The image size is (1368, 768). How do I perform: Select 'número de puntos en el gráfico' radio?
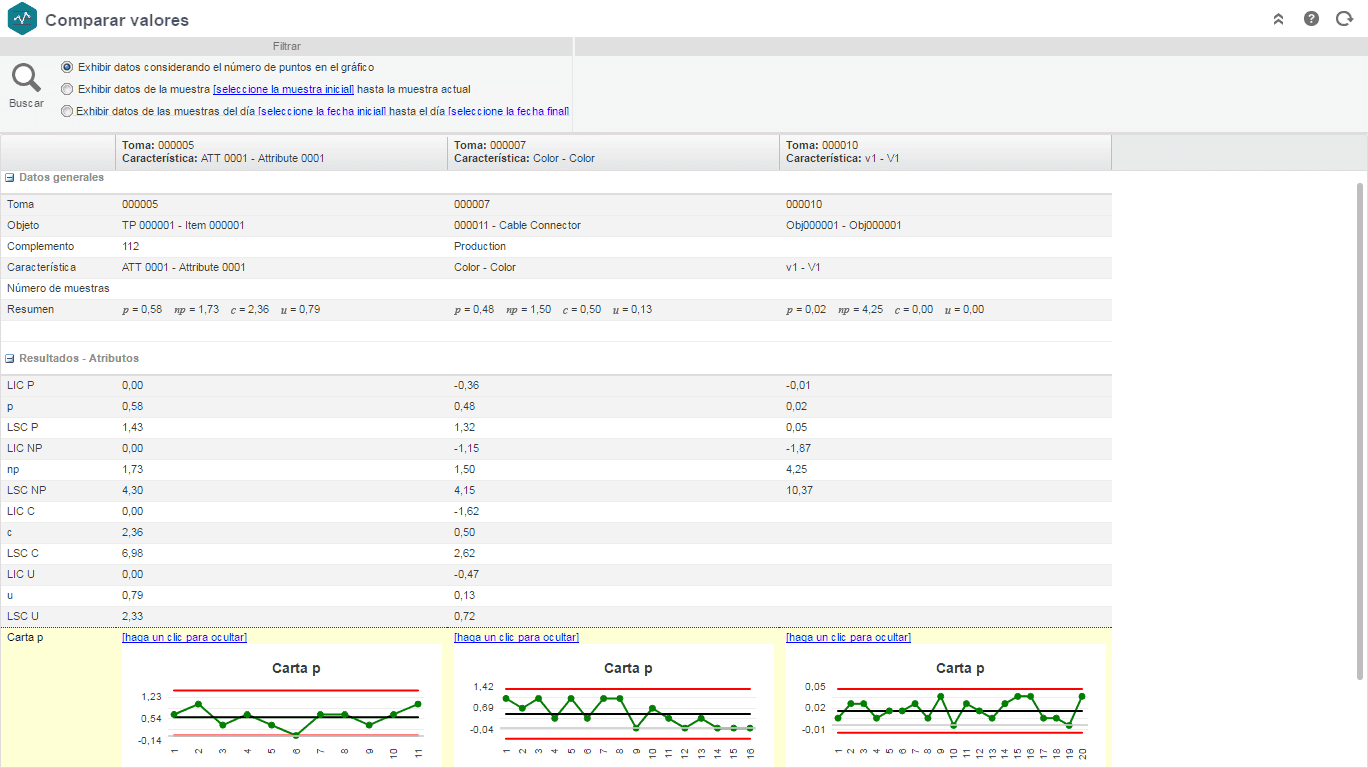pyautogui.click(x=67, y=67)
